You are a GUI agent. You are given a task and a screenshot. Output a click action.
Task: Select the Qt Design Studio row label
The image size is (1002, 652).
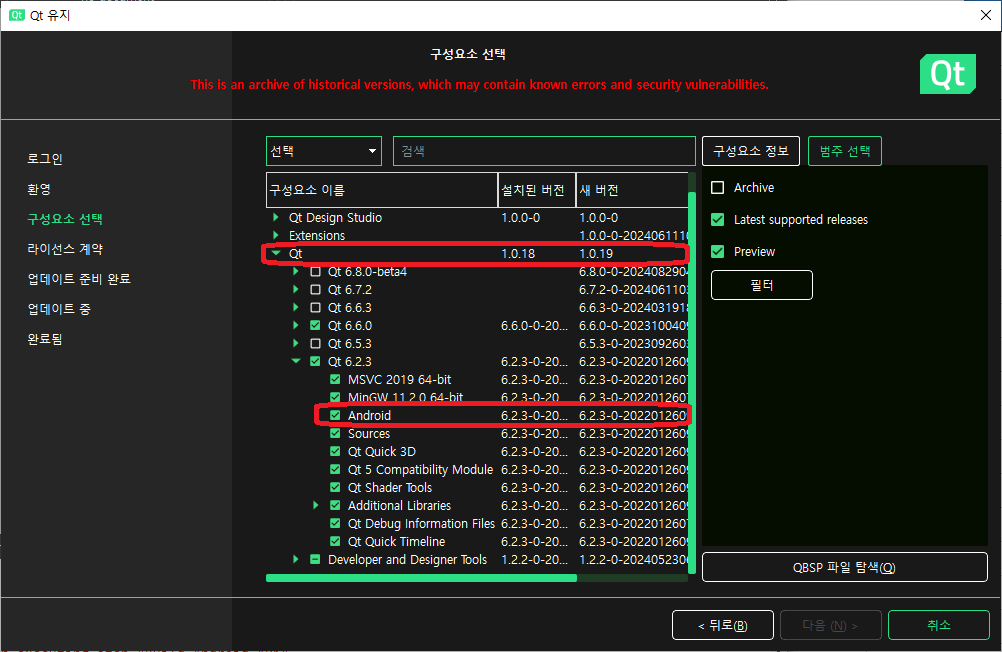coord(335,217)
